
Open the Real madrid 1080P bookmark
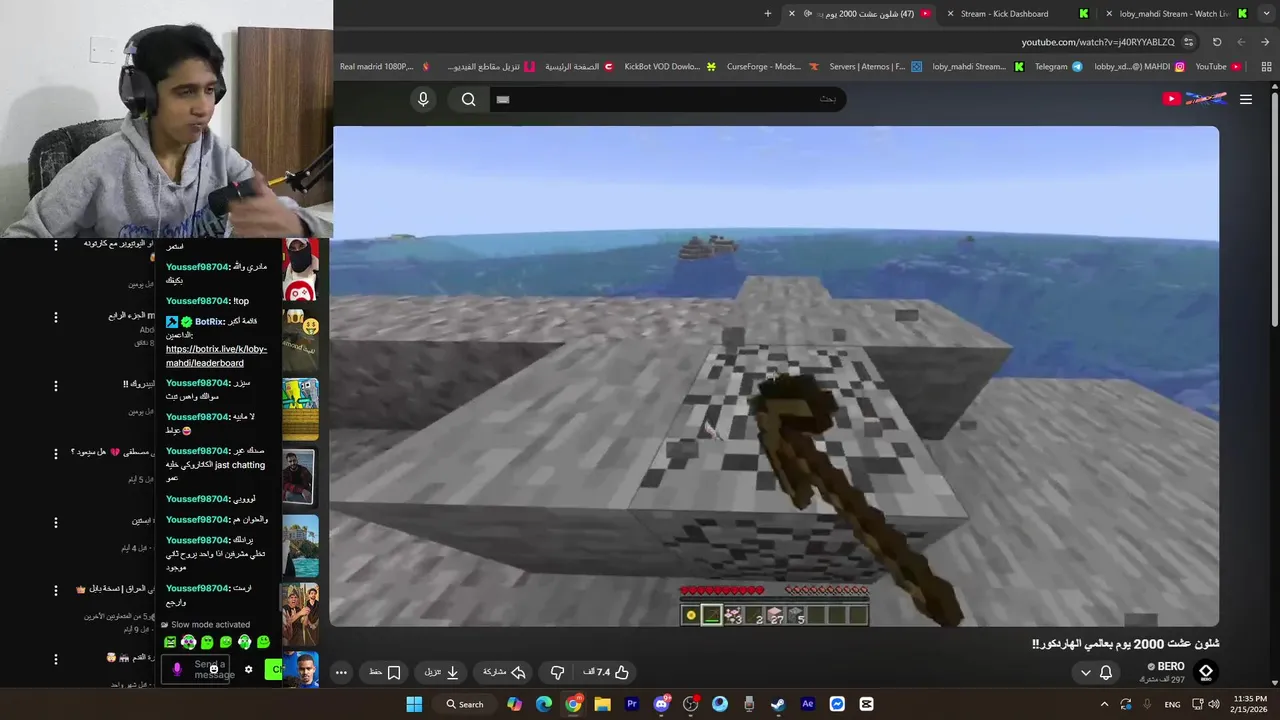(385, 67)
